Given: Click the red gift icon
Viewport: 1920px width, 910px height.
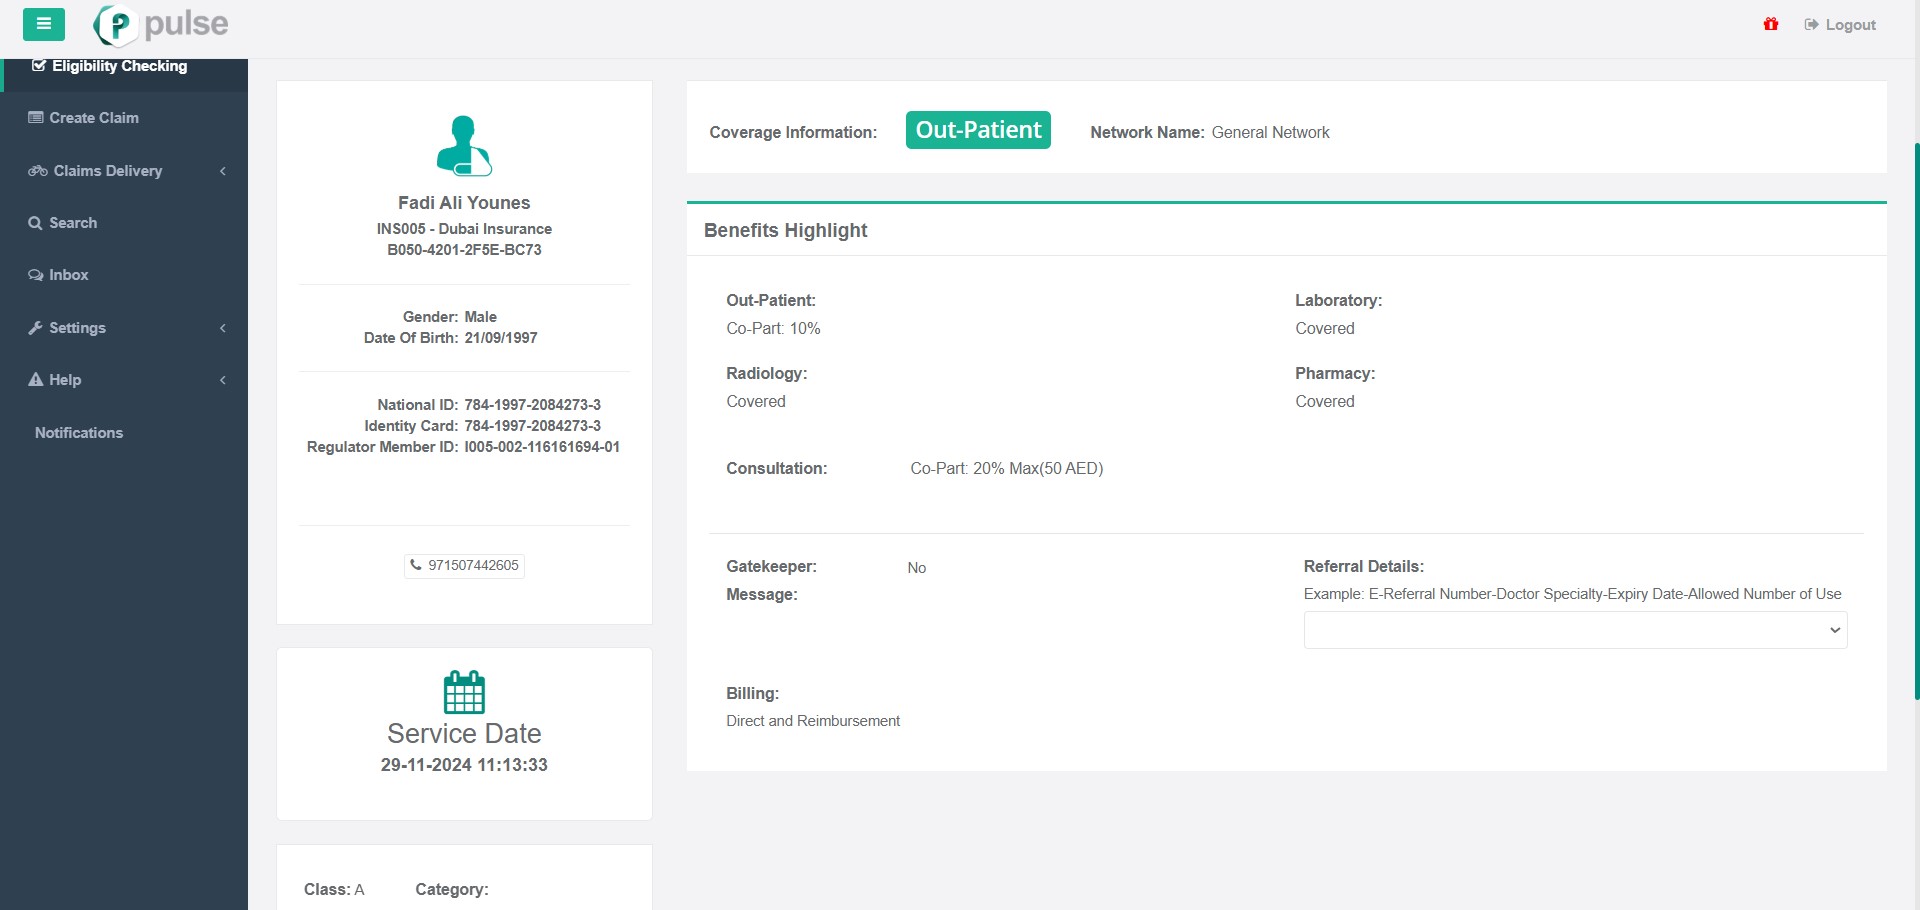Looking at the screenshot, I should [x=1771, y=25].
